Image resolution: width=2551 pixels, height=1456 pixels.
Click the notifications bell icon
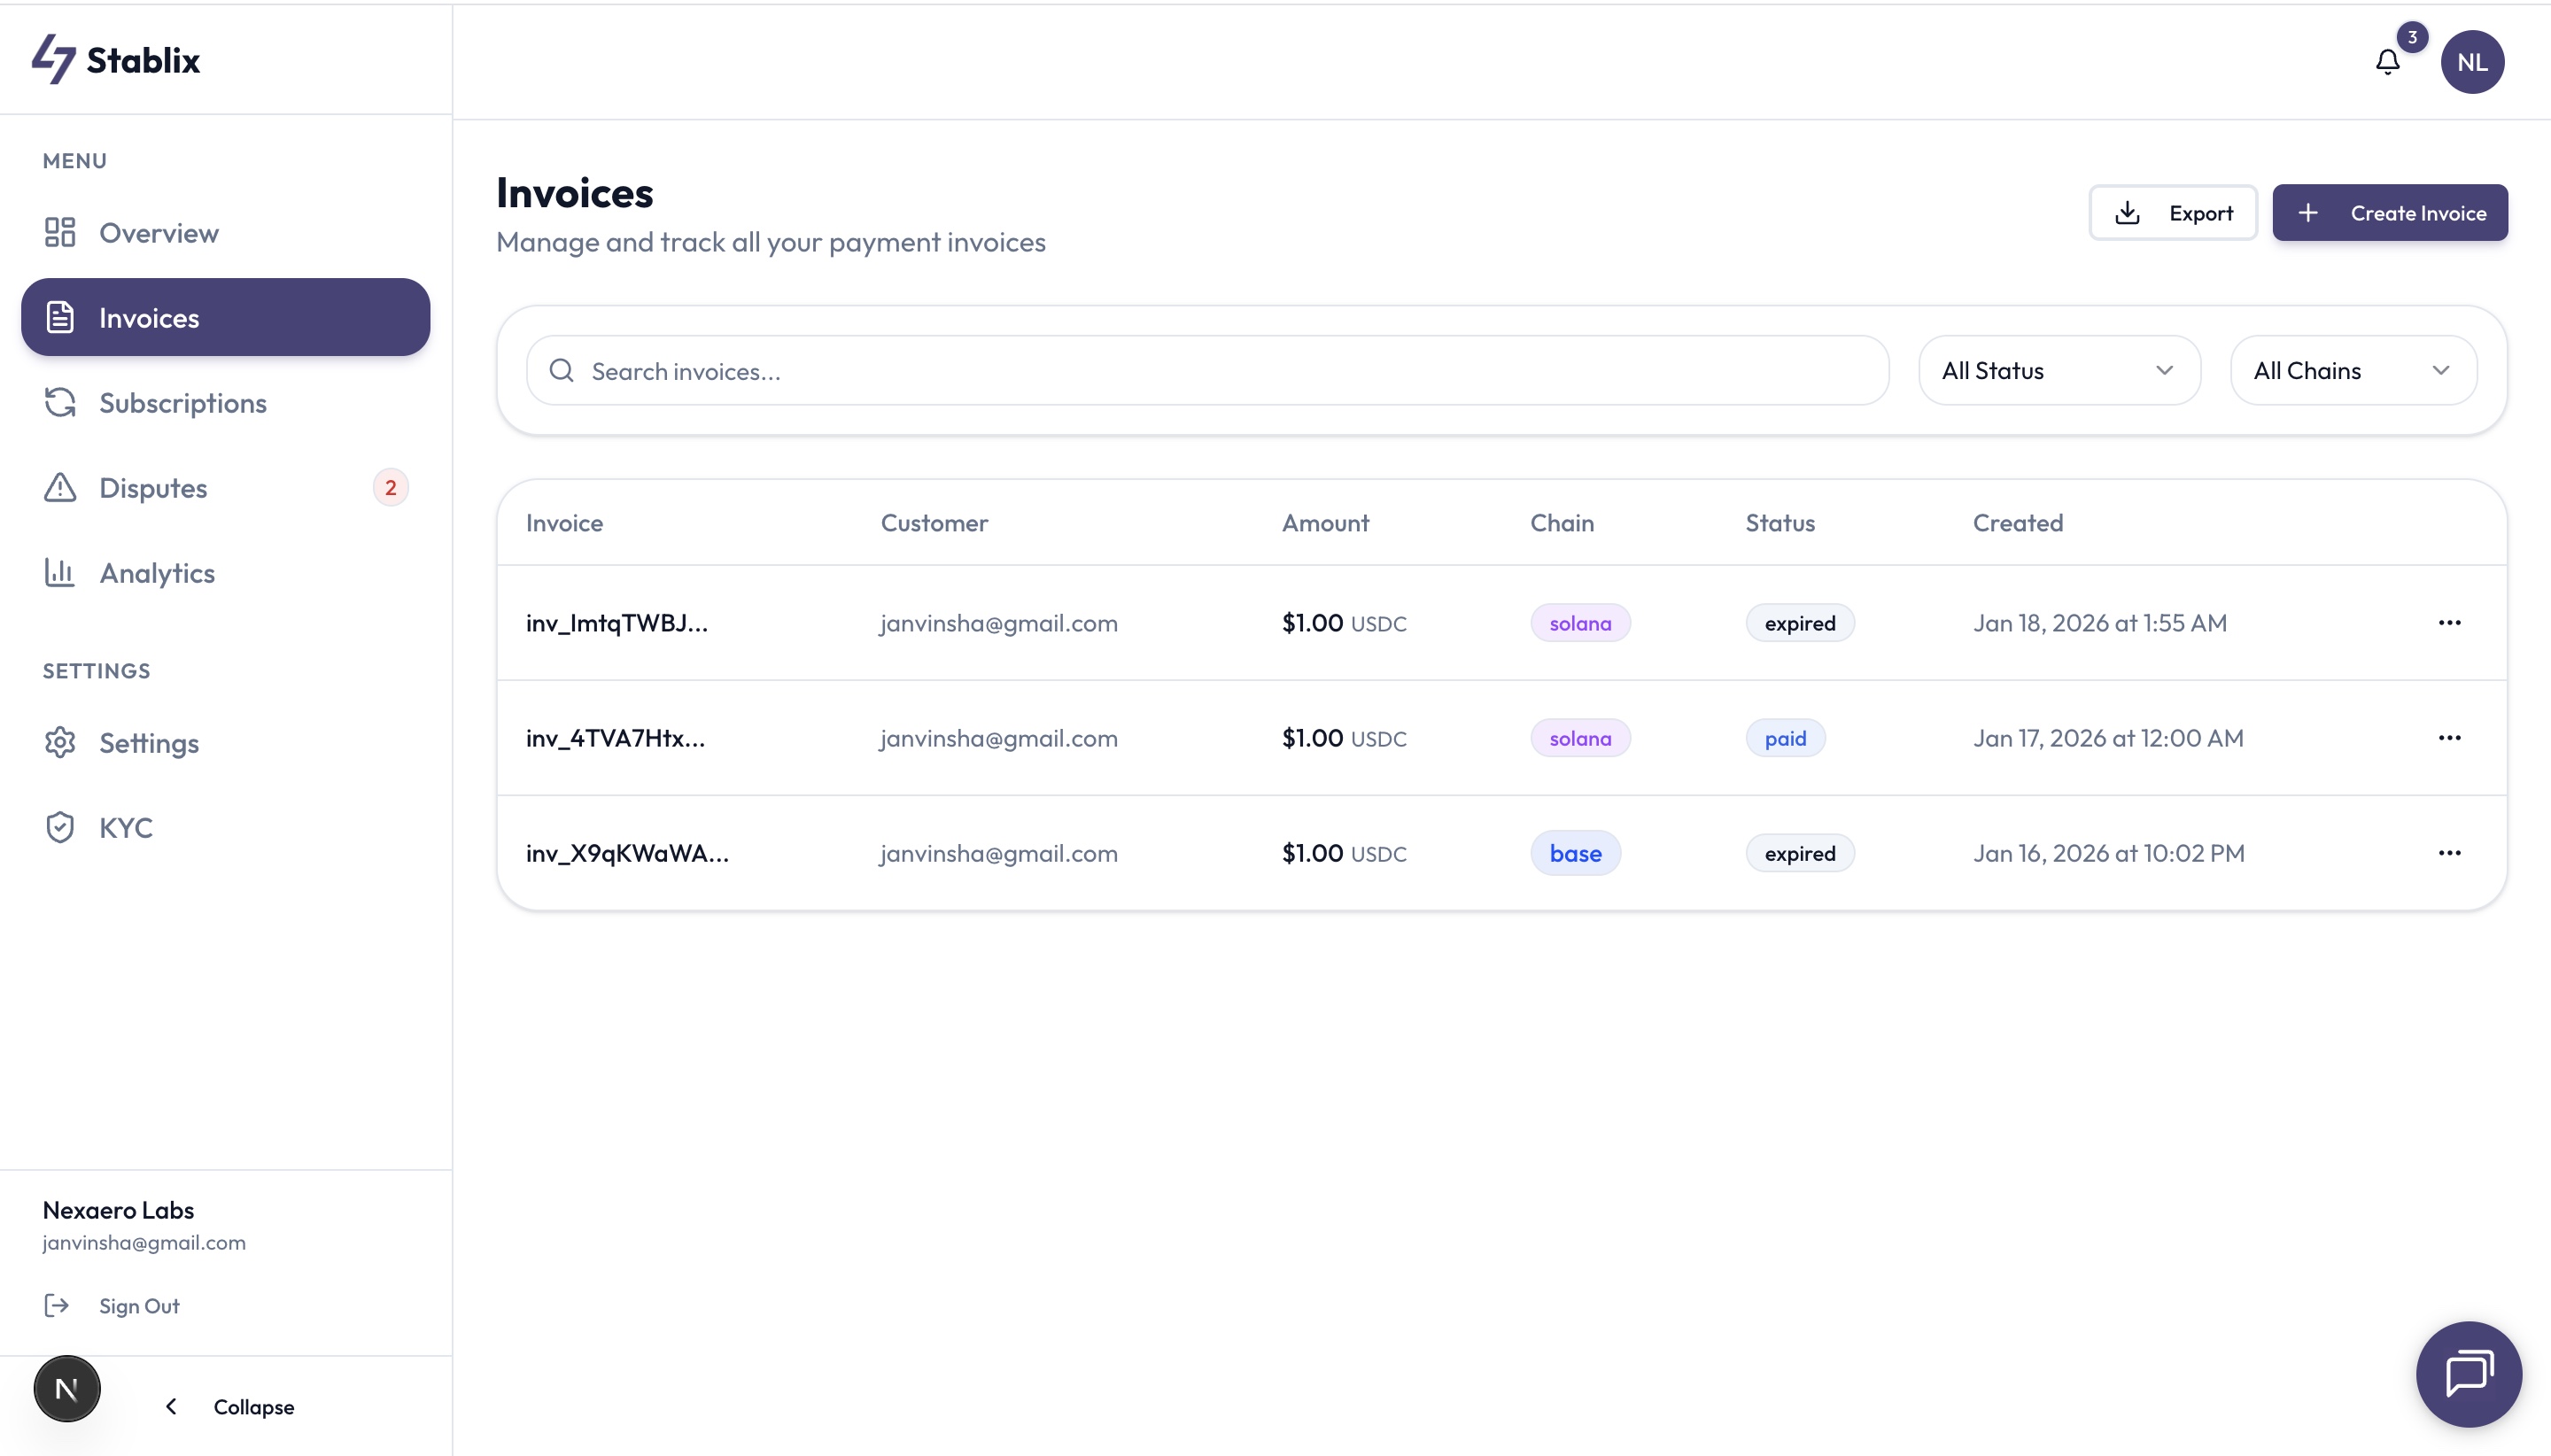click(x=2387, y=62)
